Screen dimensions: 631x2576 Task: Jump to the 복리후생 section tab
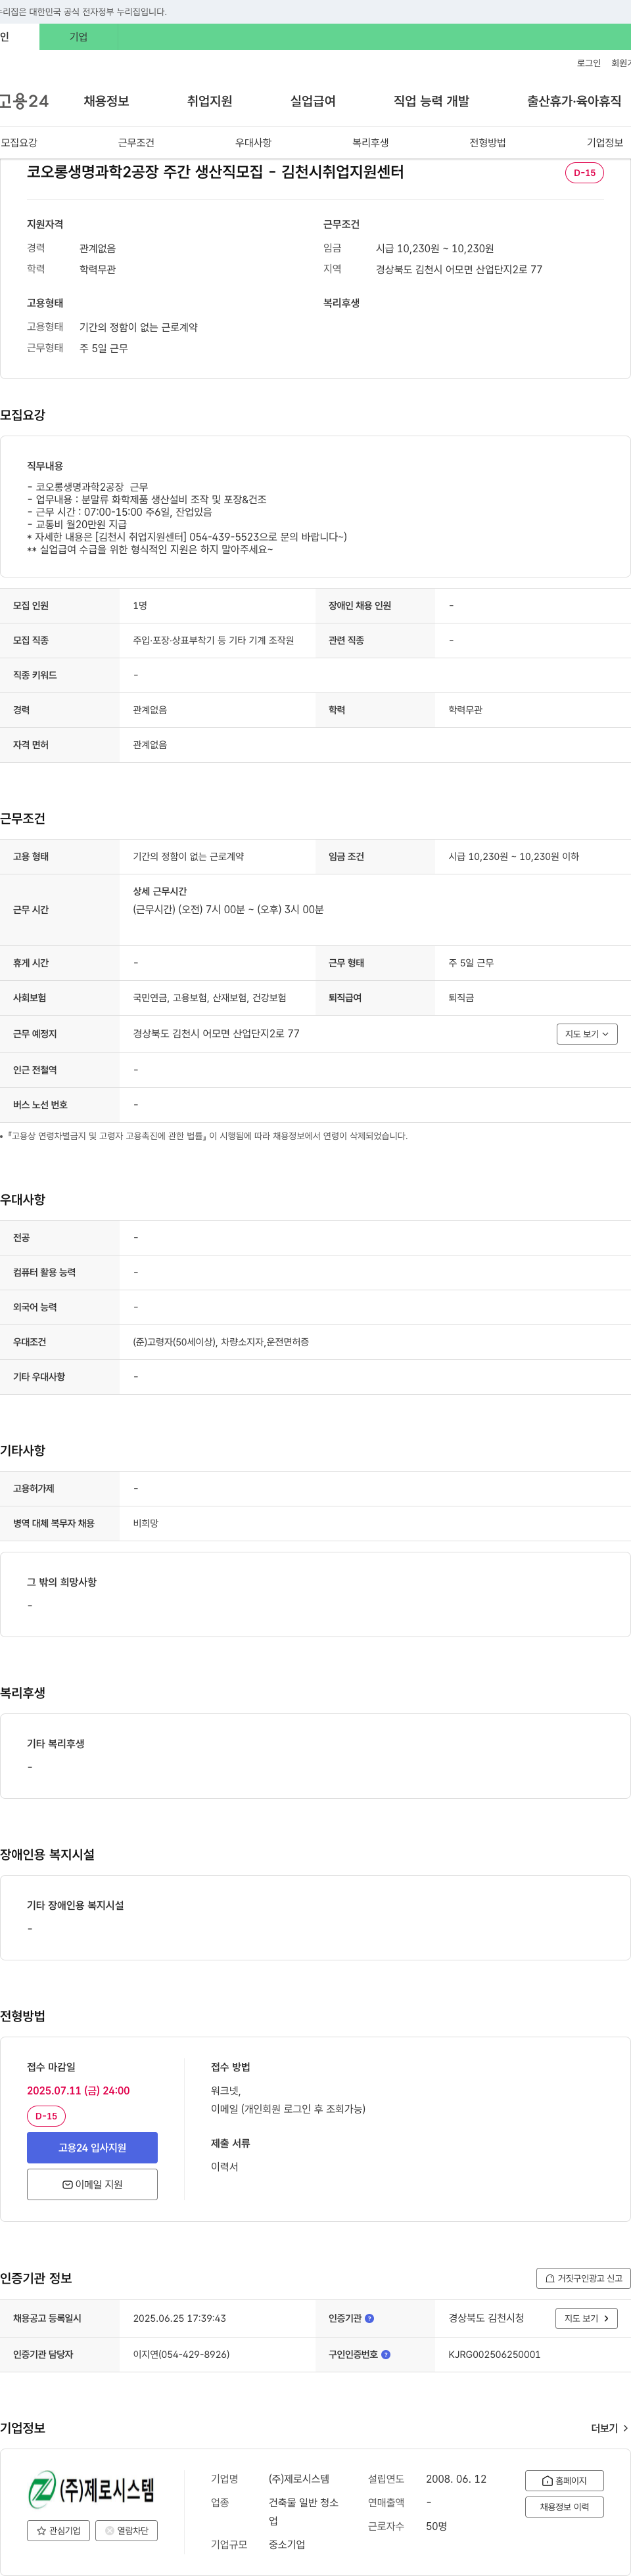click(370, 143)
